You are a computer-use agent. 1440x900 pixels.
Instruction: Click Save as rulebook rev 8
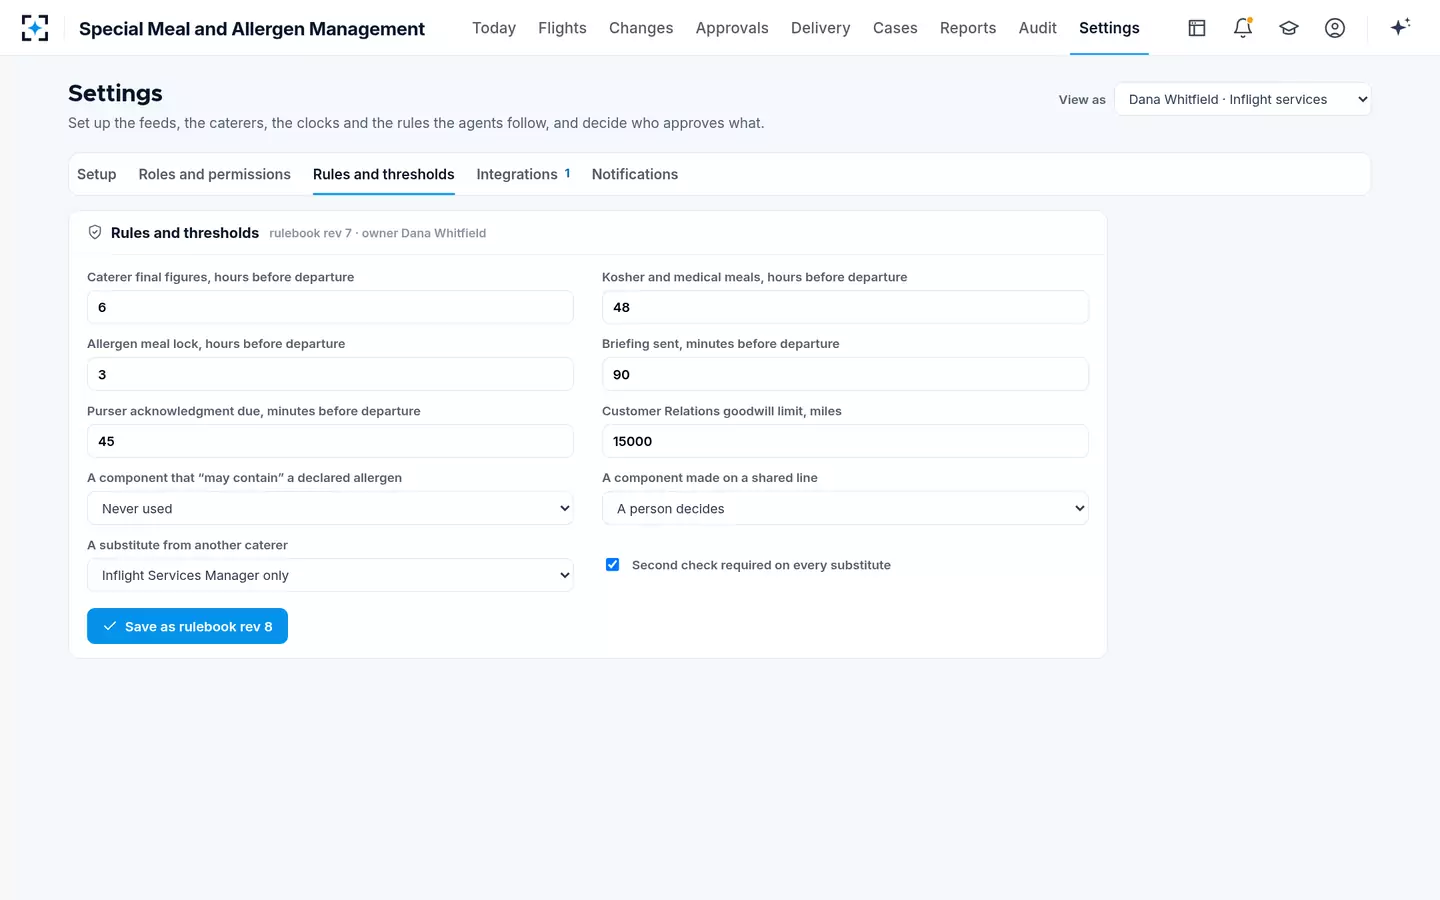point(187,626)
